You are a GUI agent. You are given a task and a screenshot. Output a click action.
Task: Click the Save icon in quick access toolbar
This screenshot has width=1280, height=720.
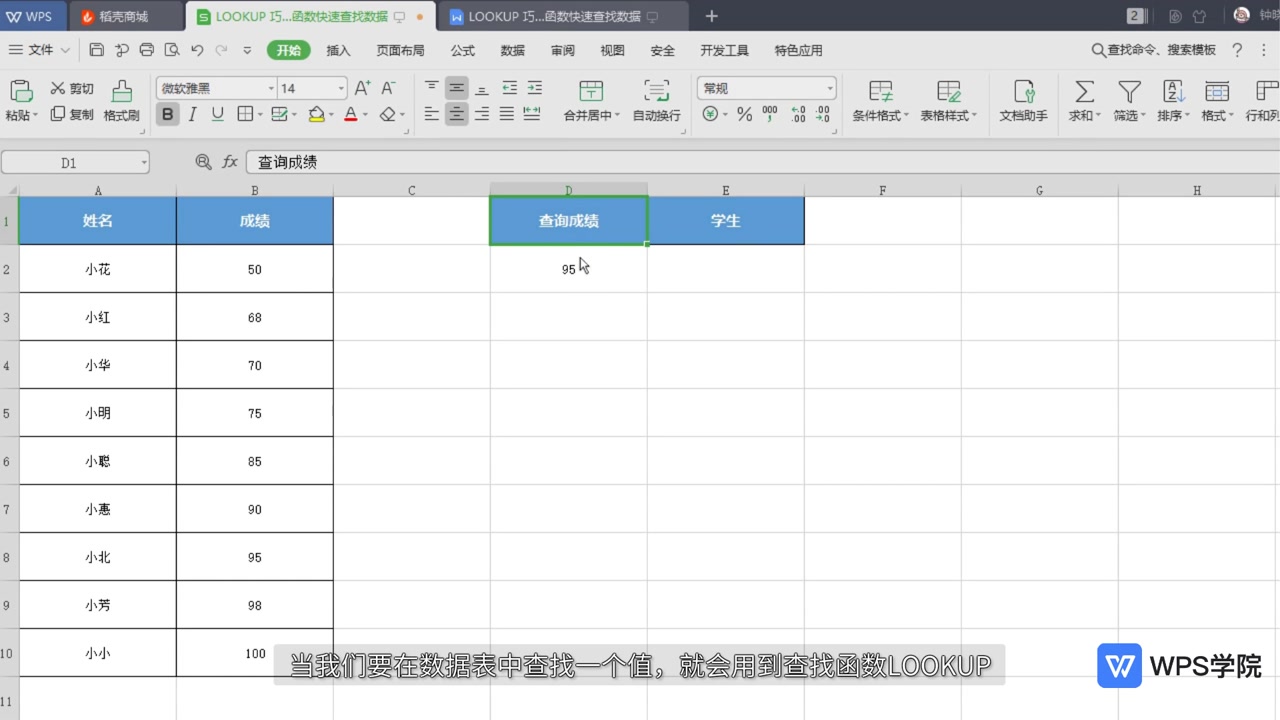click(x=97, y=50)
